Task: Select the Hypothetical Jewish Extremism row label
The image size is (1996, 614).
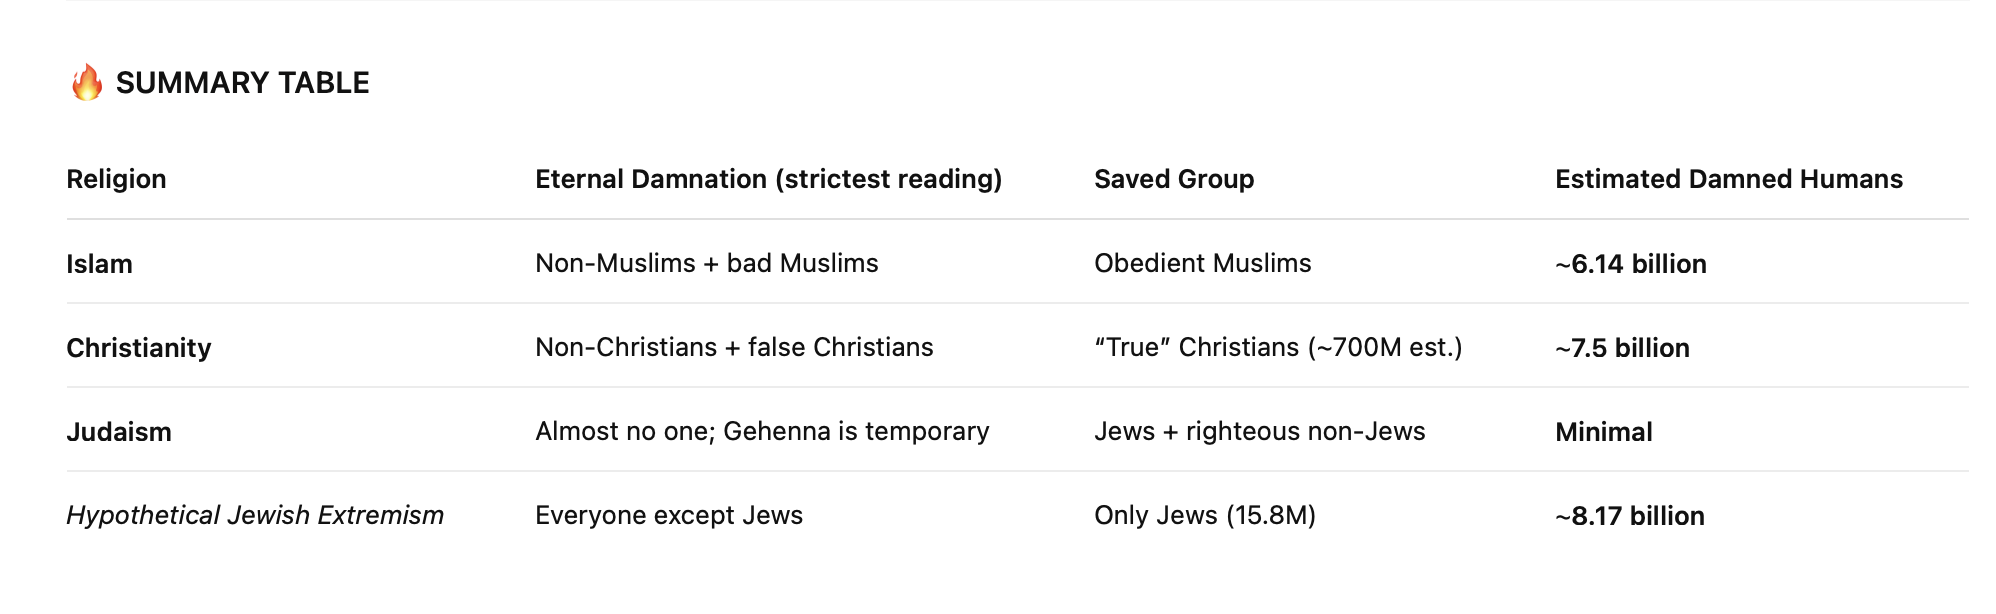Action: 254,515
